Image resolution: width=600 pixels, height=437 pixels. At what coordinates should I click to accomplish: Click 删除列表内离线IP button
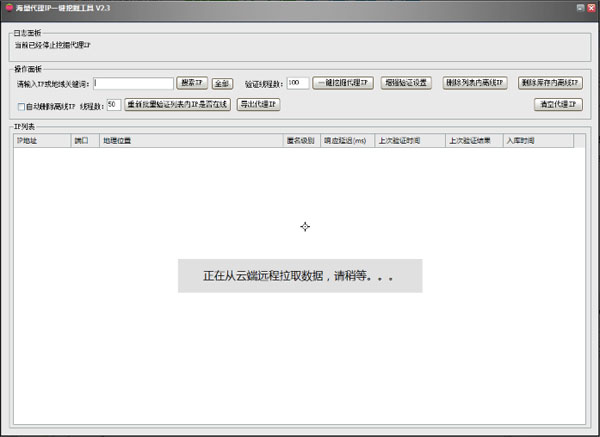475,83
